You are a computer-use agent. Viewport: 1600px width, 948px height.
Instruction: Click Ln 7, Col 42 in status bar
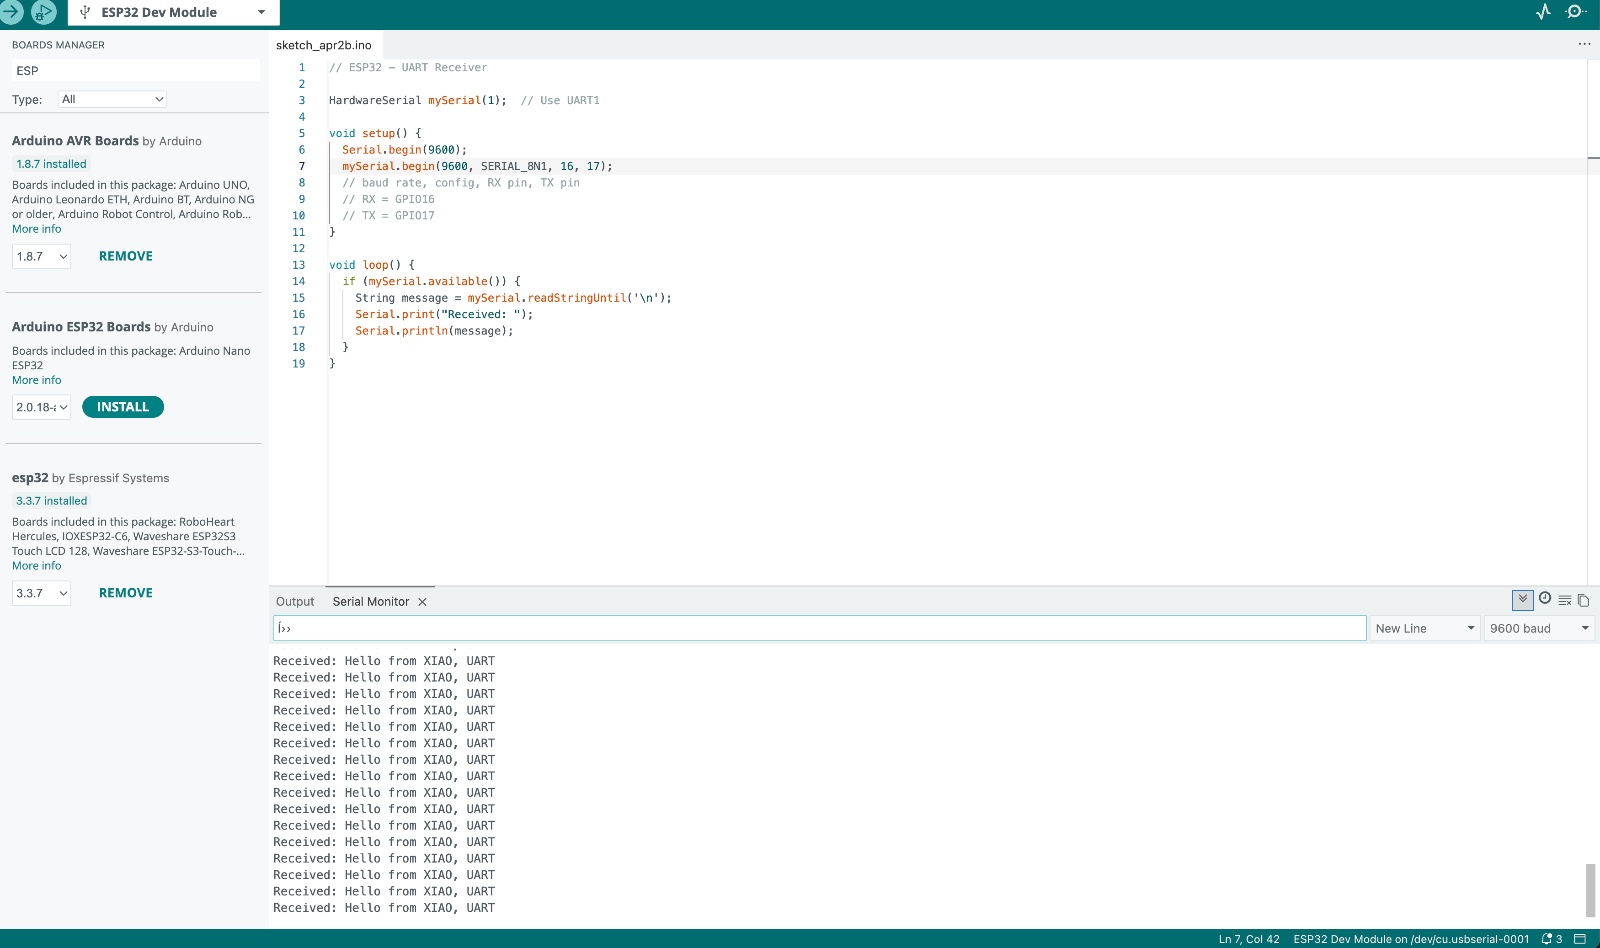click(1249, 939)
